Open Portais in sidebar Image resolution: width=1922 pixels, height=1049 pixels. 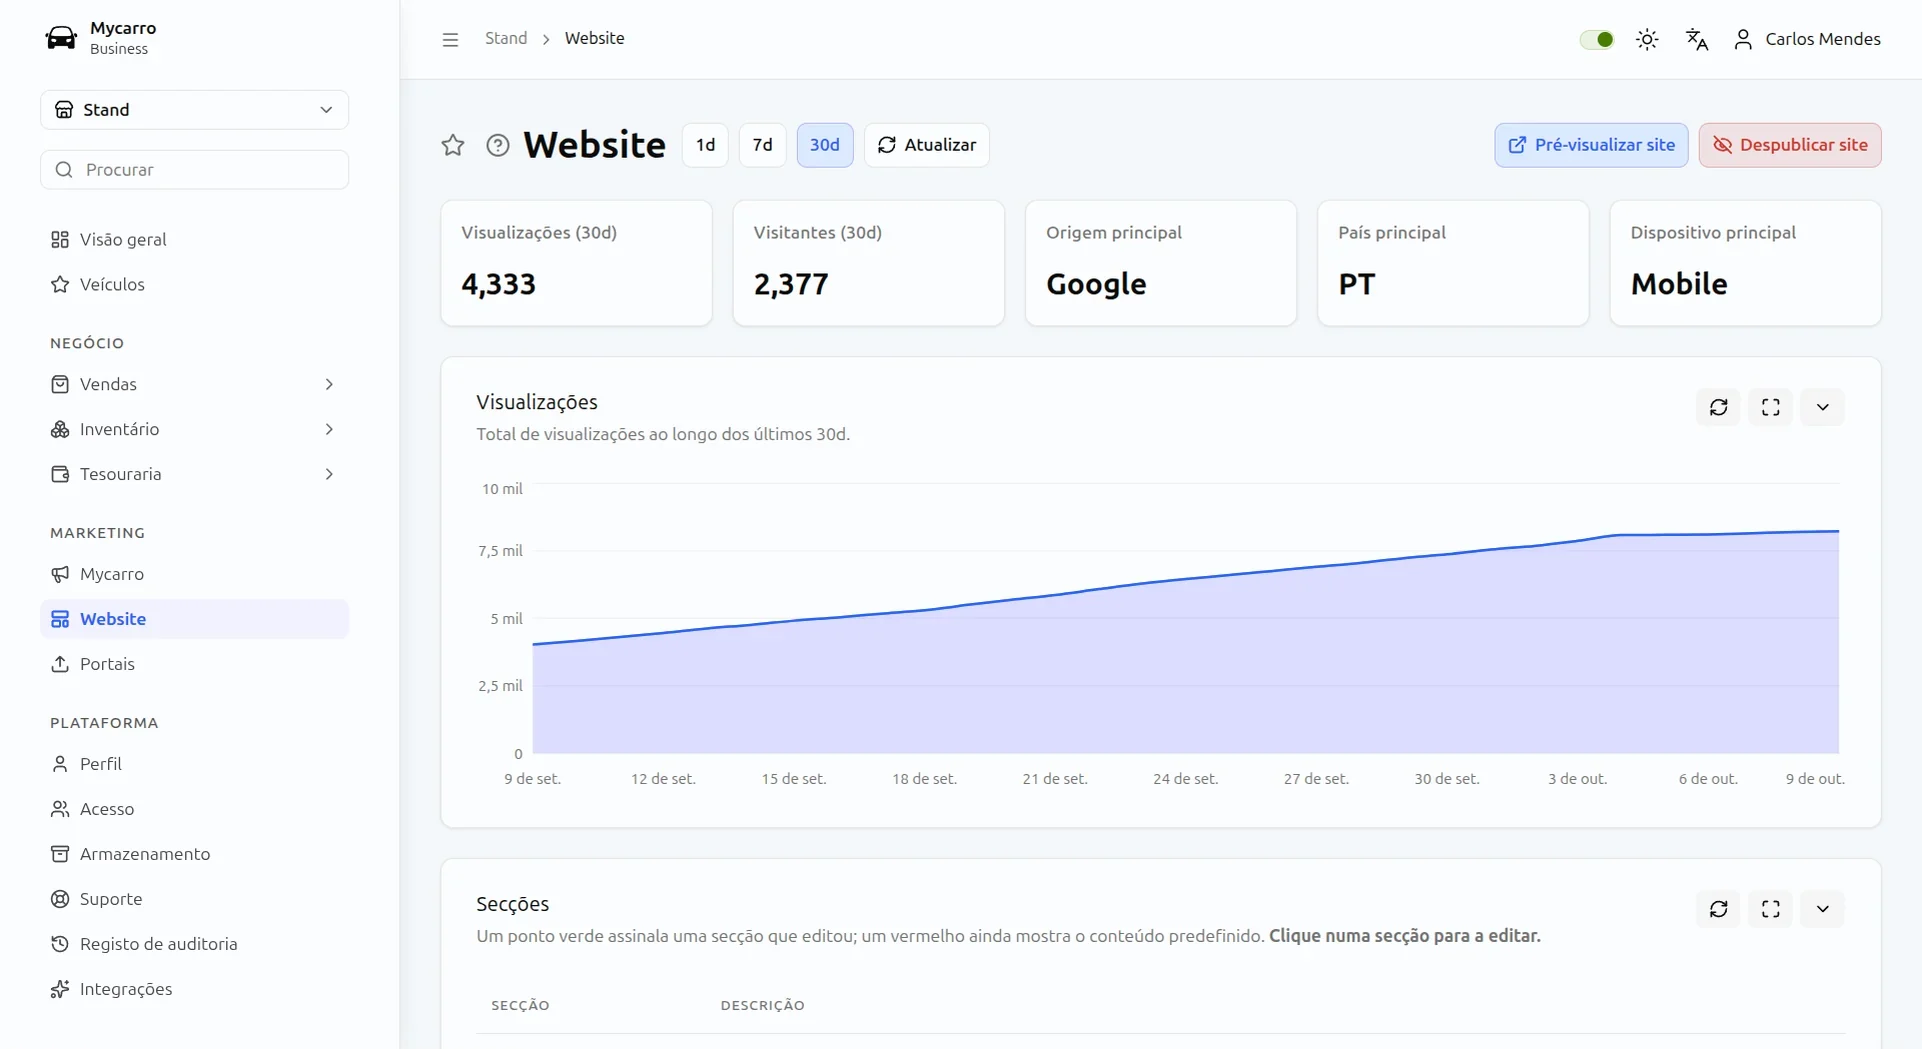pos(195,664)
